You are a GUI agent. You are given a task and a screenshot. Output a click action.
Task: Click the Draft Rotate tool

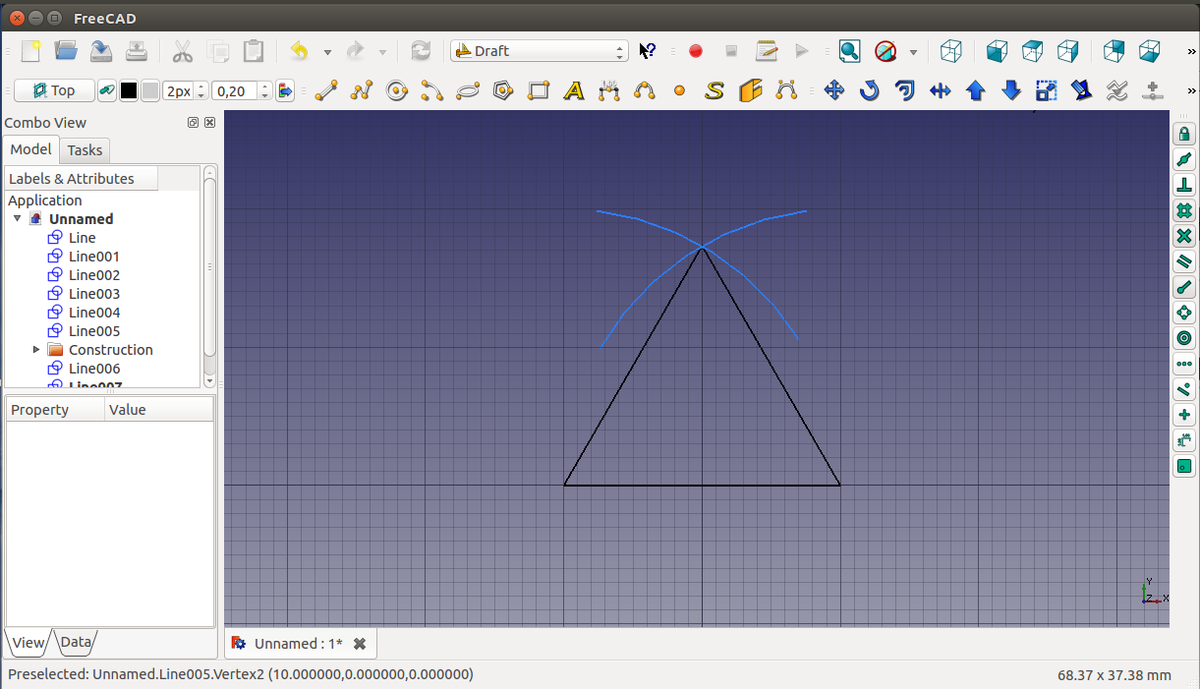[869, 91]
